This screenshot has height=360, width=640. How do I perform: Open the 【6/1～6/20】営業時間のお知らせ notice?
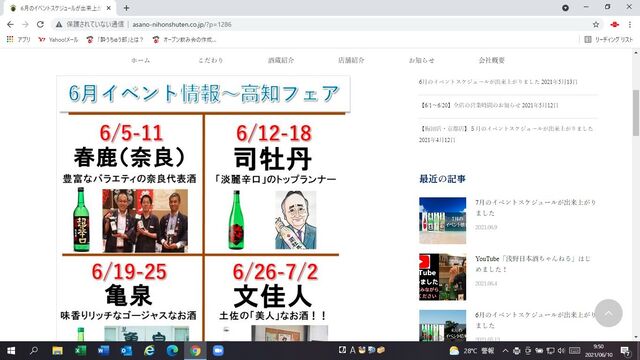[x=489, y=105]
